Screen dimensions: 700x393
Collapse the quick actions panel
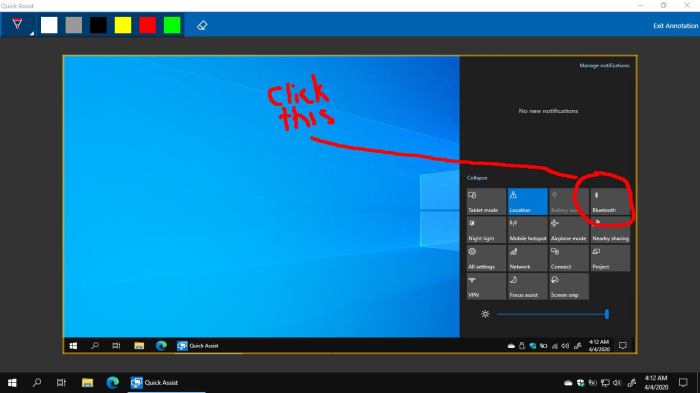tap(477, 178)
